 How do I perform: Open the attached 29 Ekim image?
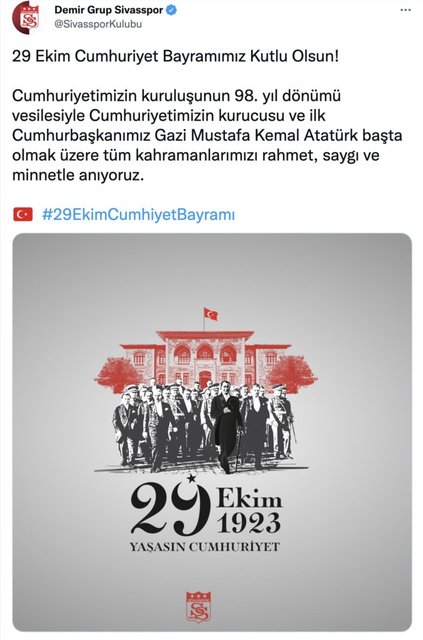(x=212, y=432)
